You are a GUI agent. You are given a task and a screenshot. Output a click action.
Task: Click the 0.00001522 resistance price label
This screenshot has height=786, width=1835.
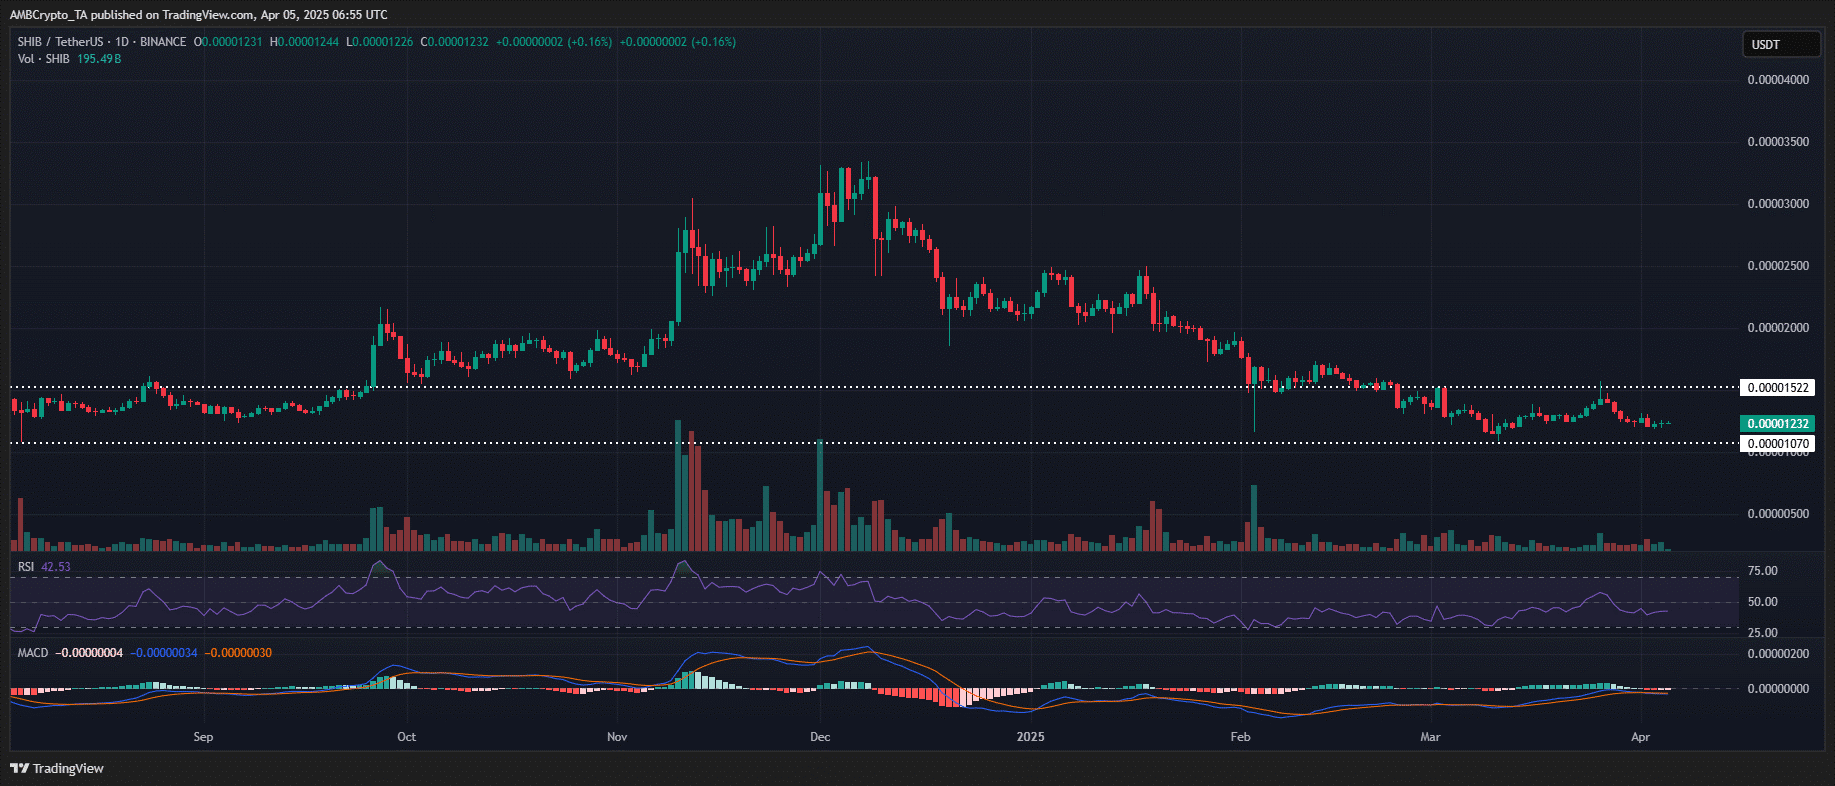click(x=1777, y=388)
